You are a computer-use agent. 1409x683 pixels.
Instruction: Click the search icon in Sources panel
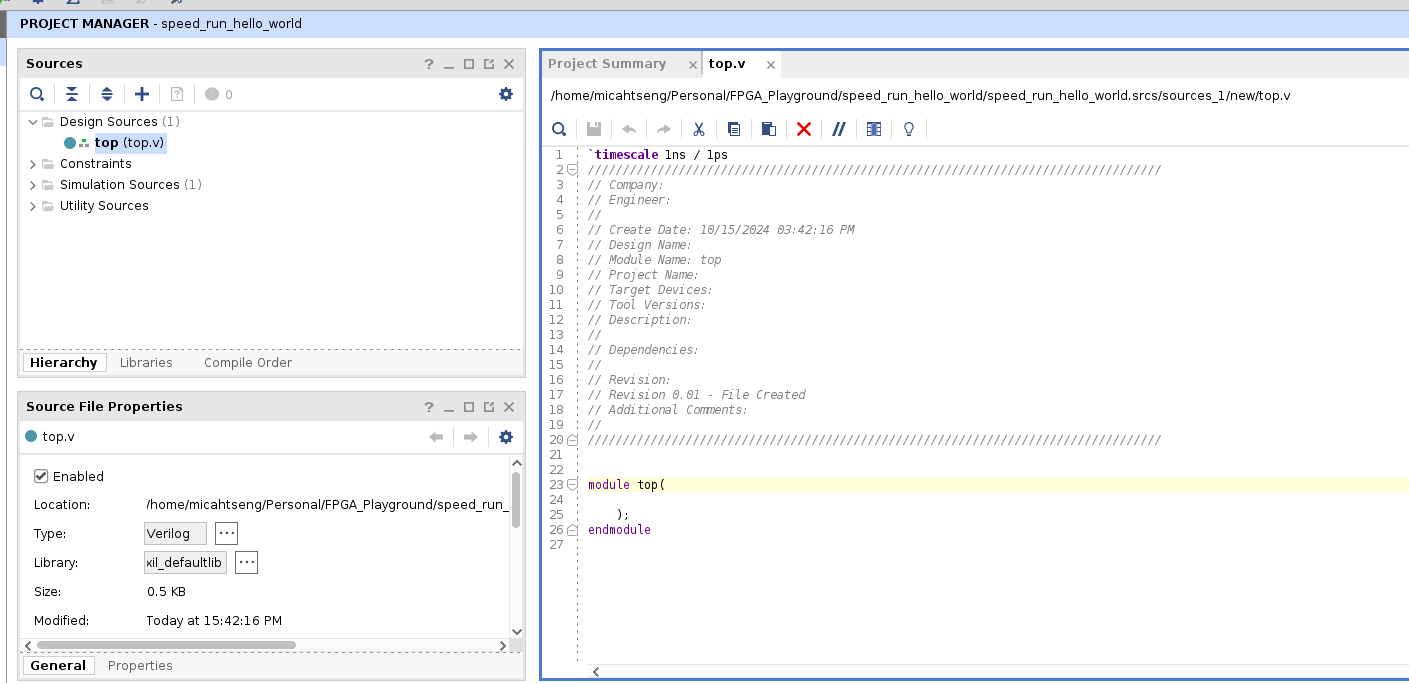click(x=37, y=94)
